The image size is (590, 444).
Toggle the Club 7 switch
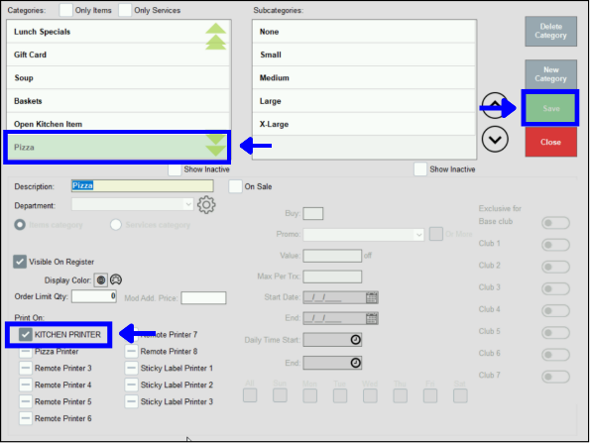click(555, 376)
